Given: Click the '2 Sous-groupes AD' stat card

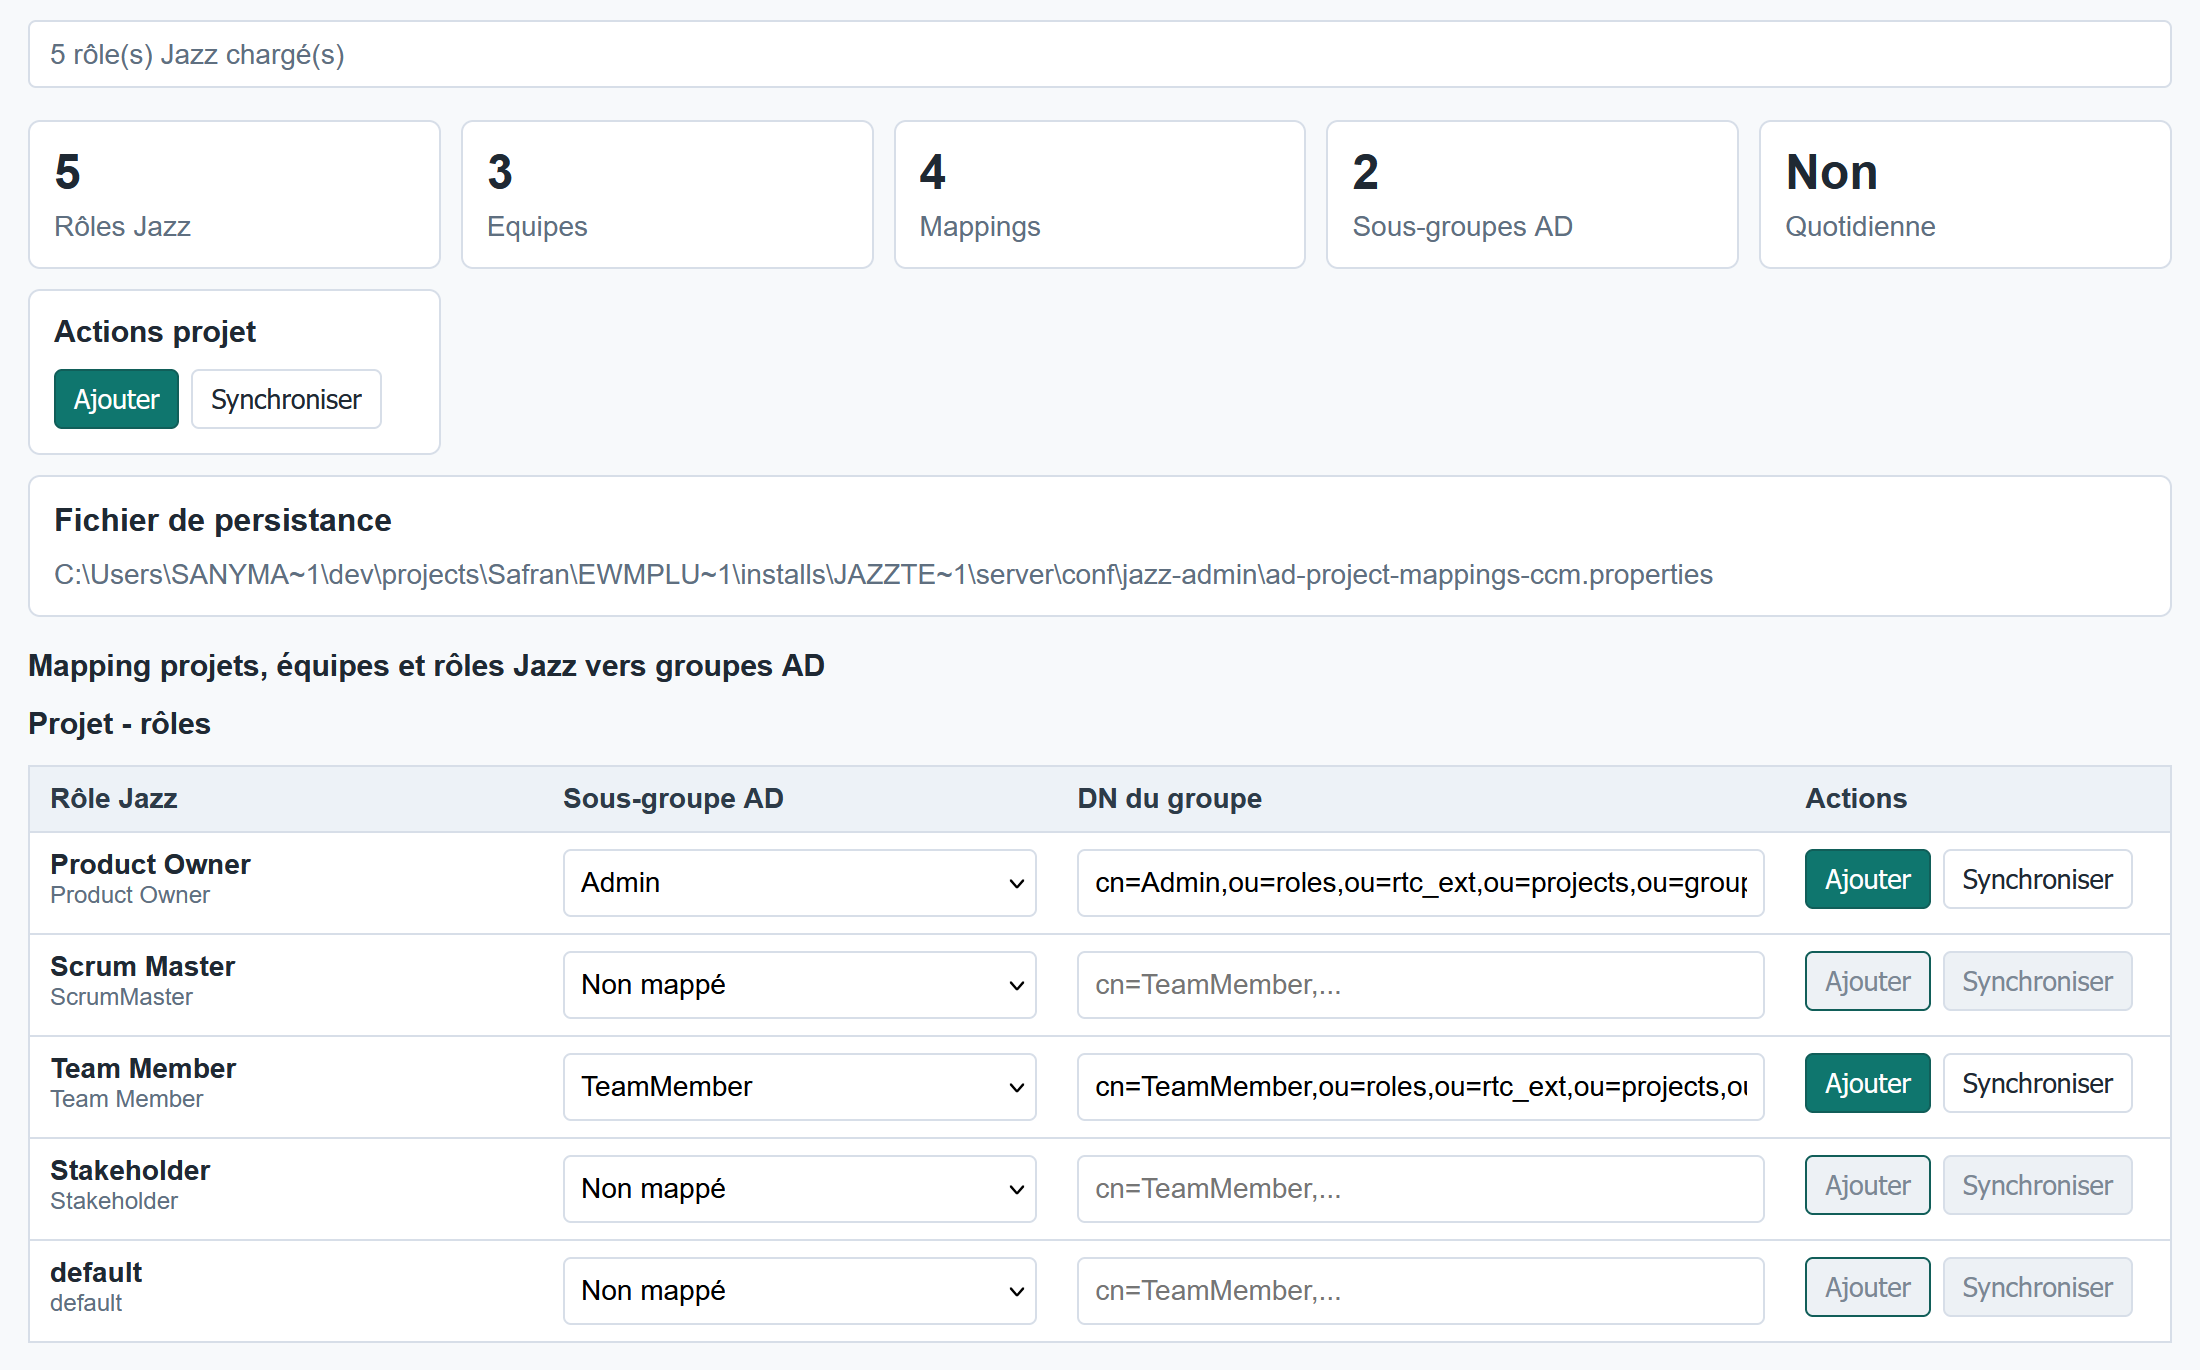Looking at the screenshot, I should 1532,195.
